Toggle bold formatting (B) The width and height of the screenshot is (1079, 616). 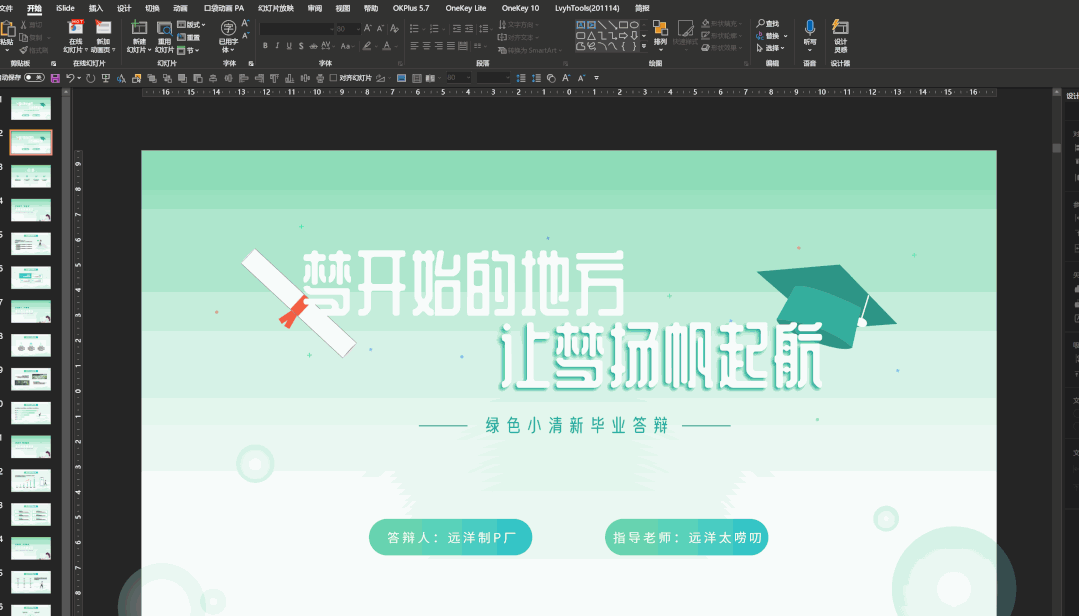point(265,46)
